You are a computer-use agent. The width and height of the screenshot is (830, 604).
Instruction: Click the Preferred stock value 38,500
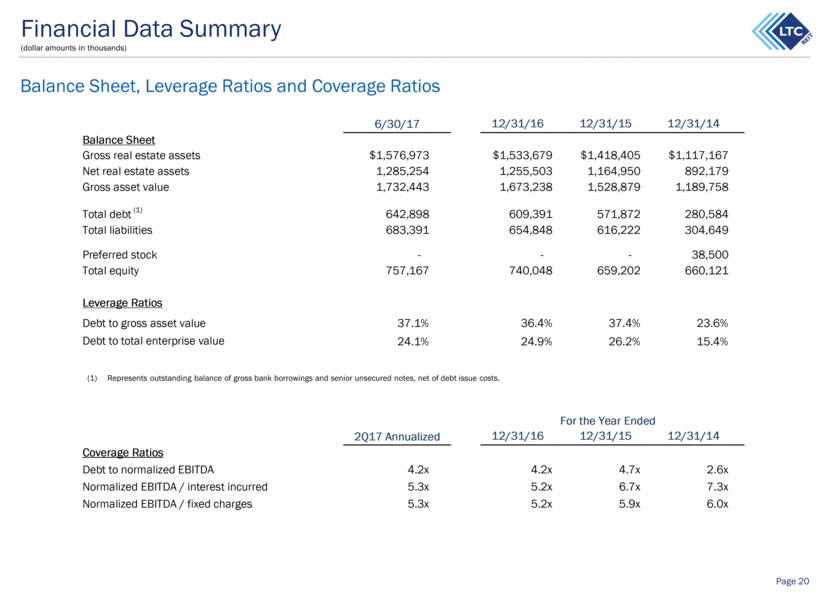[x=709, y=255]
